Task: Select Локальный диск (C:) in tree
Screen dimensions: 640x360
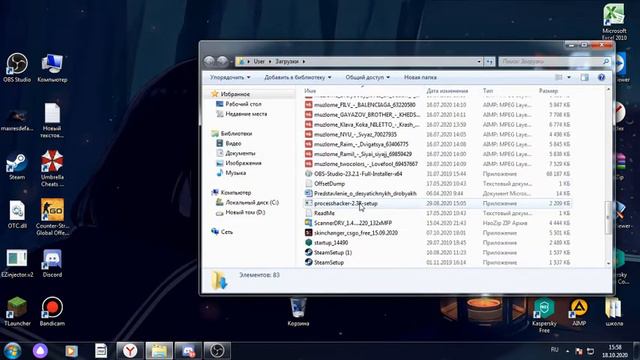Action: point(252,202)
